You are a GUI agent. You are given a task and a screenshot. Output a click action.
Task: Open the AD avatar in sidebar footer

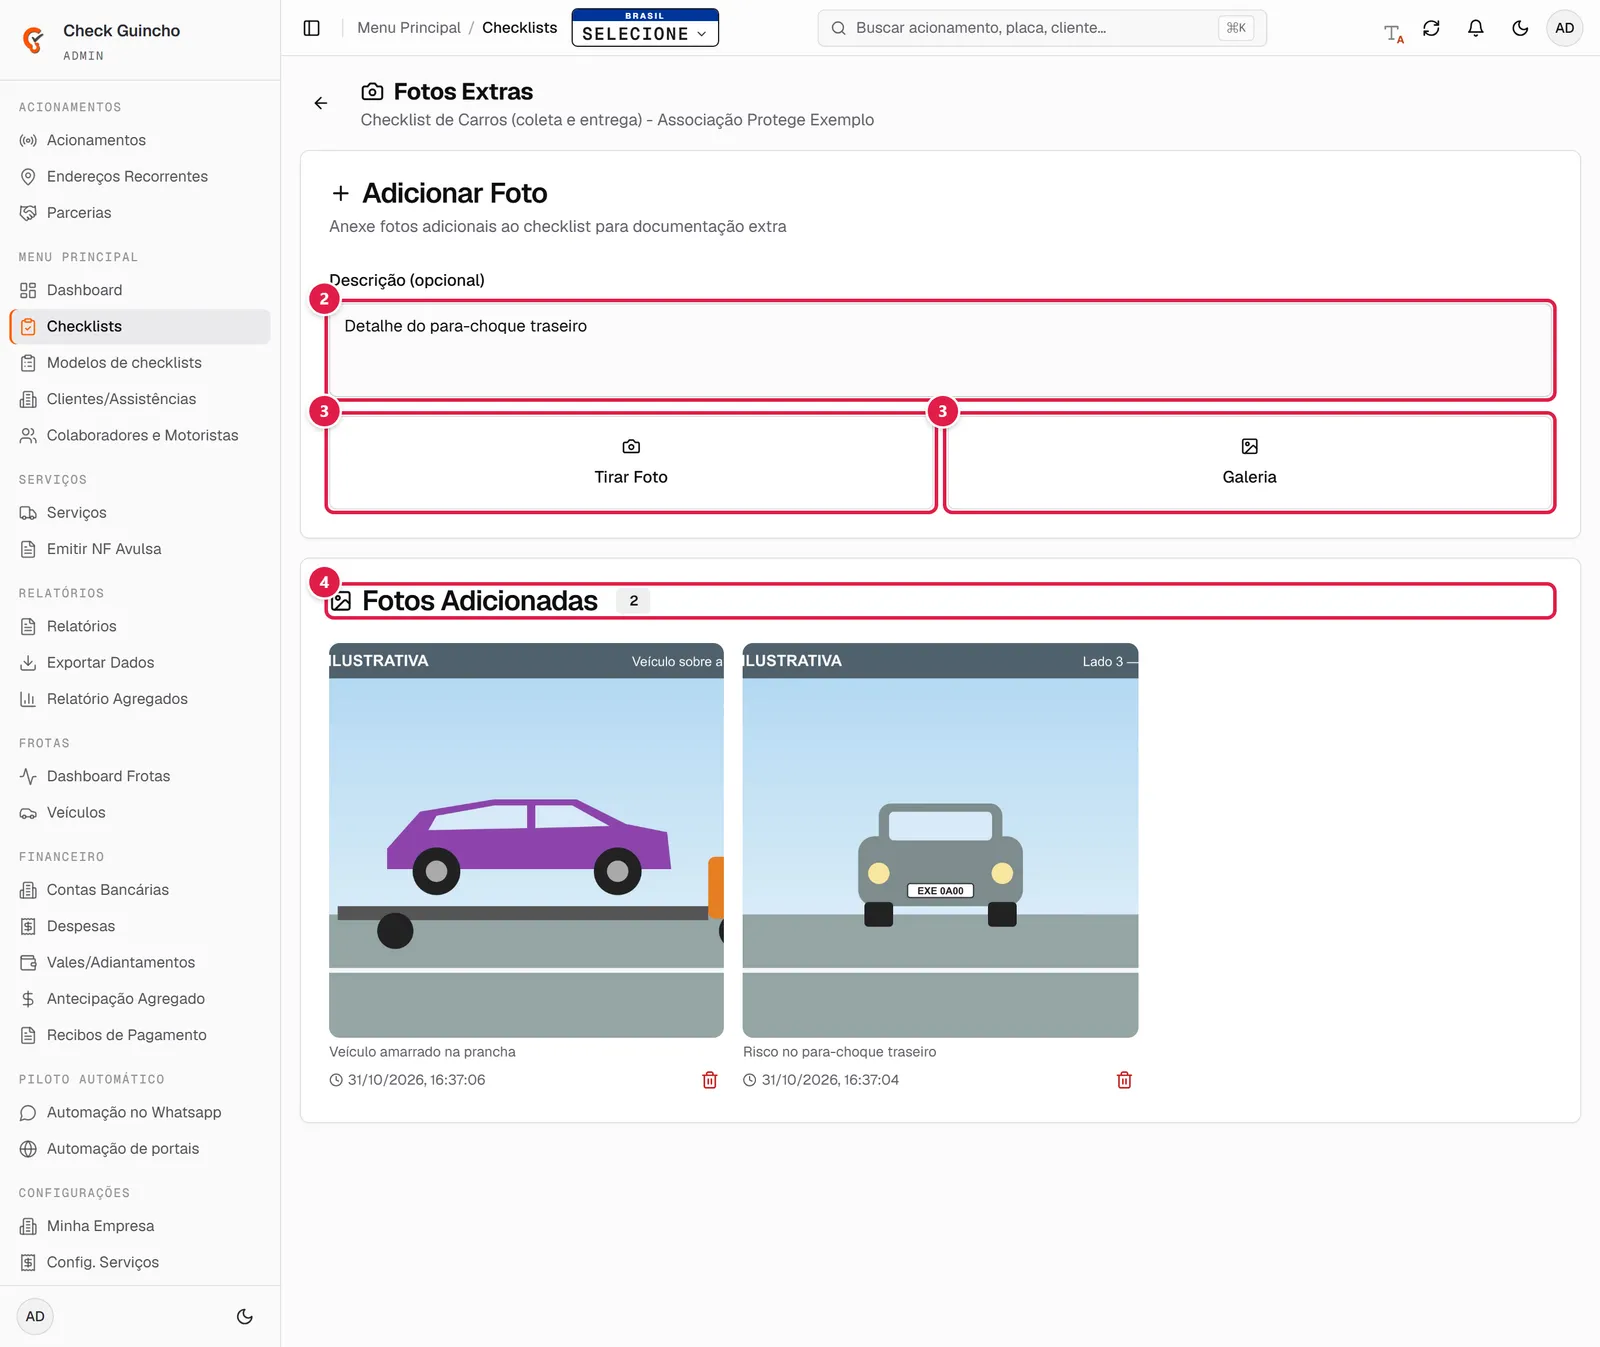point(35,1316)
